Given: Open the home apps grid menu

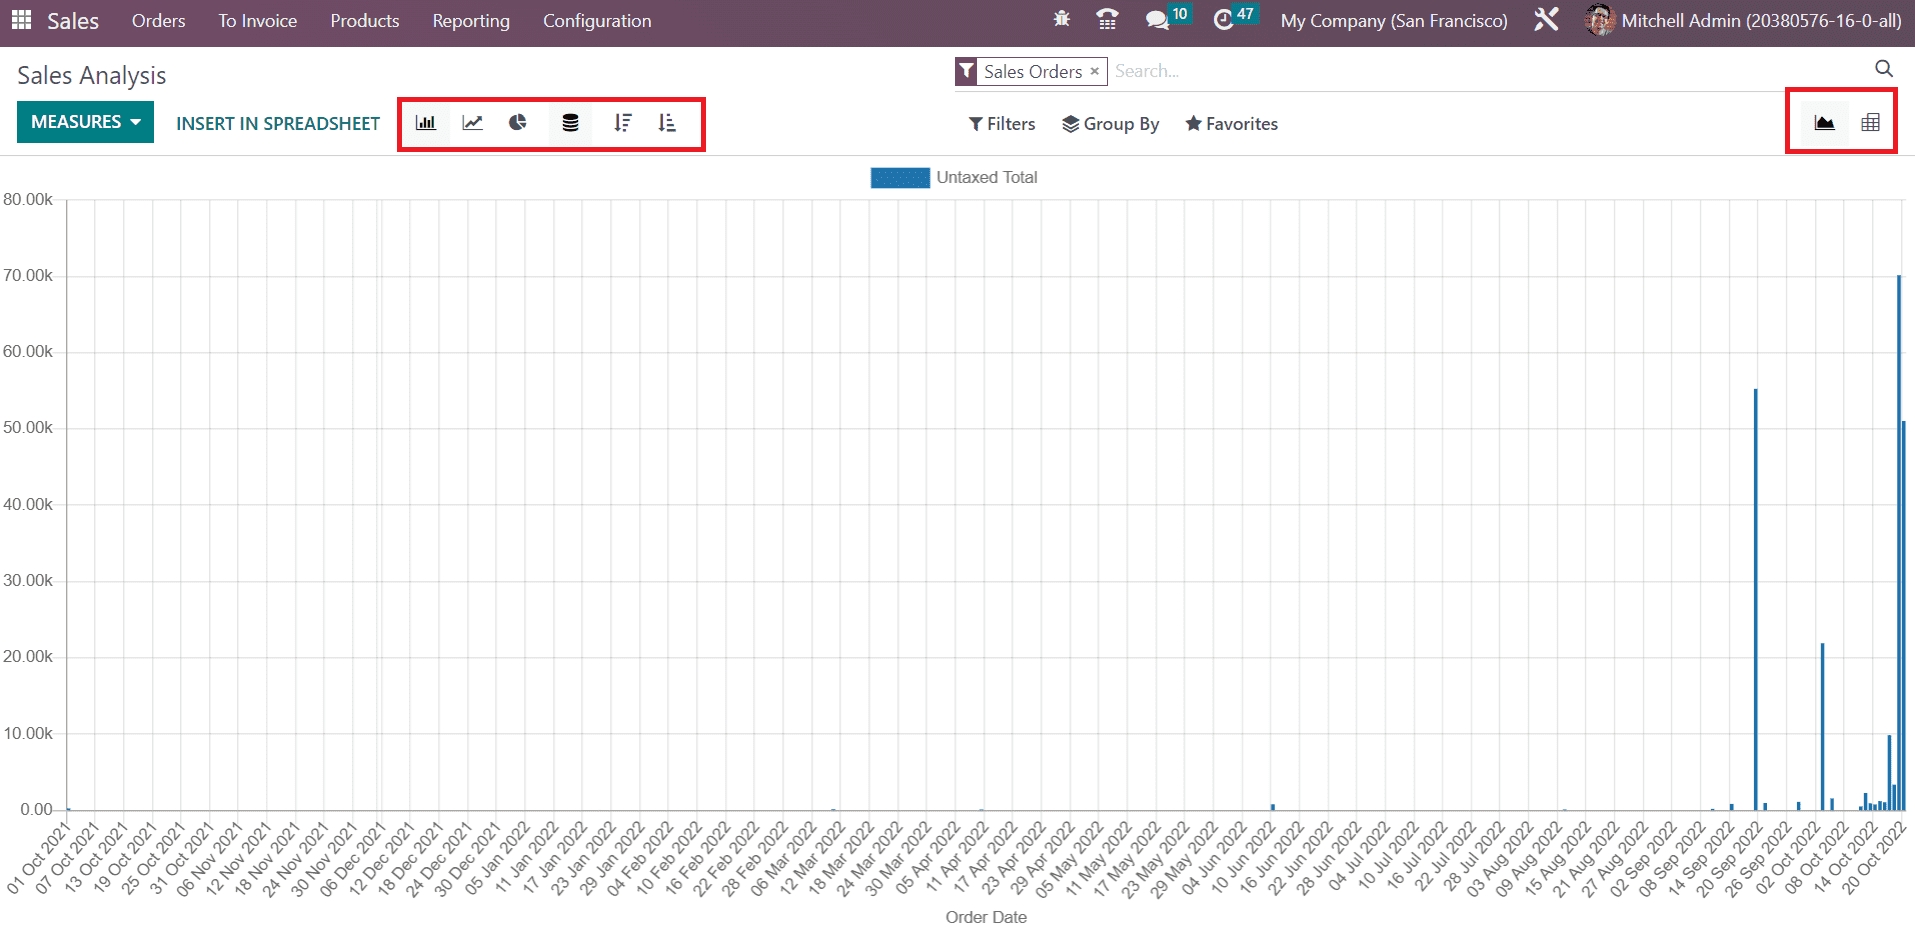Looking at the screenshot, I should coord(21,20).
